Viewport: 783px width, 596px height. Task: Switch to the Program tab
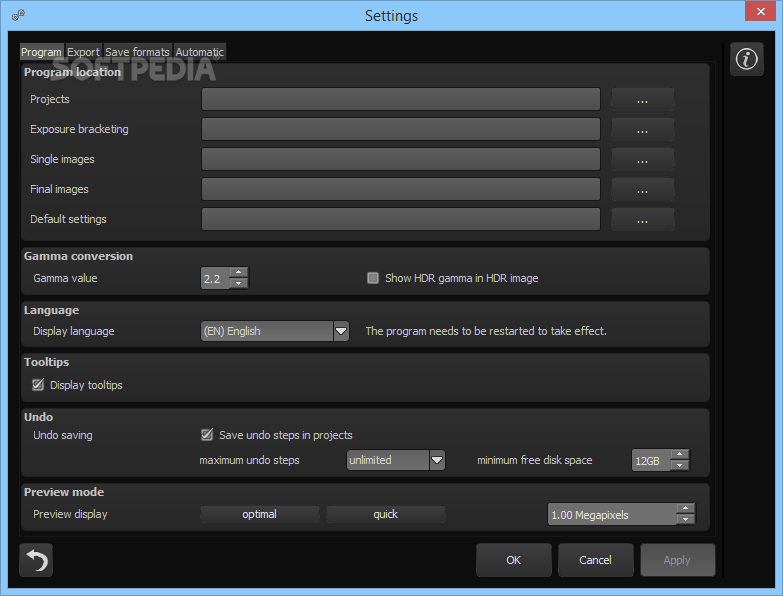tap(41, 52)
